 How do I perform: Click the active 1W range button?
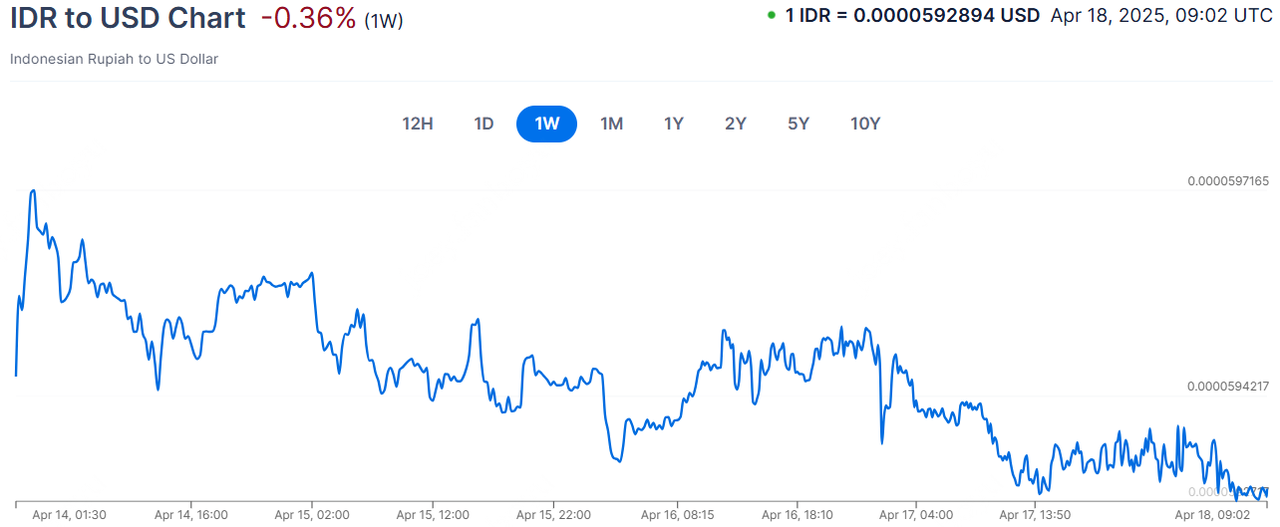547,124
